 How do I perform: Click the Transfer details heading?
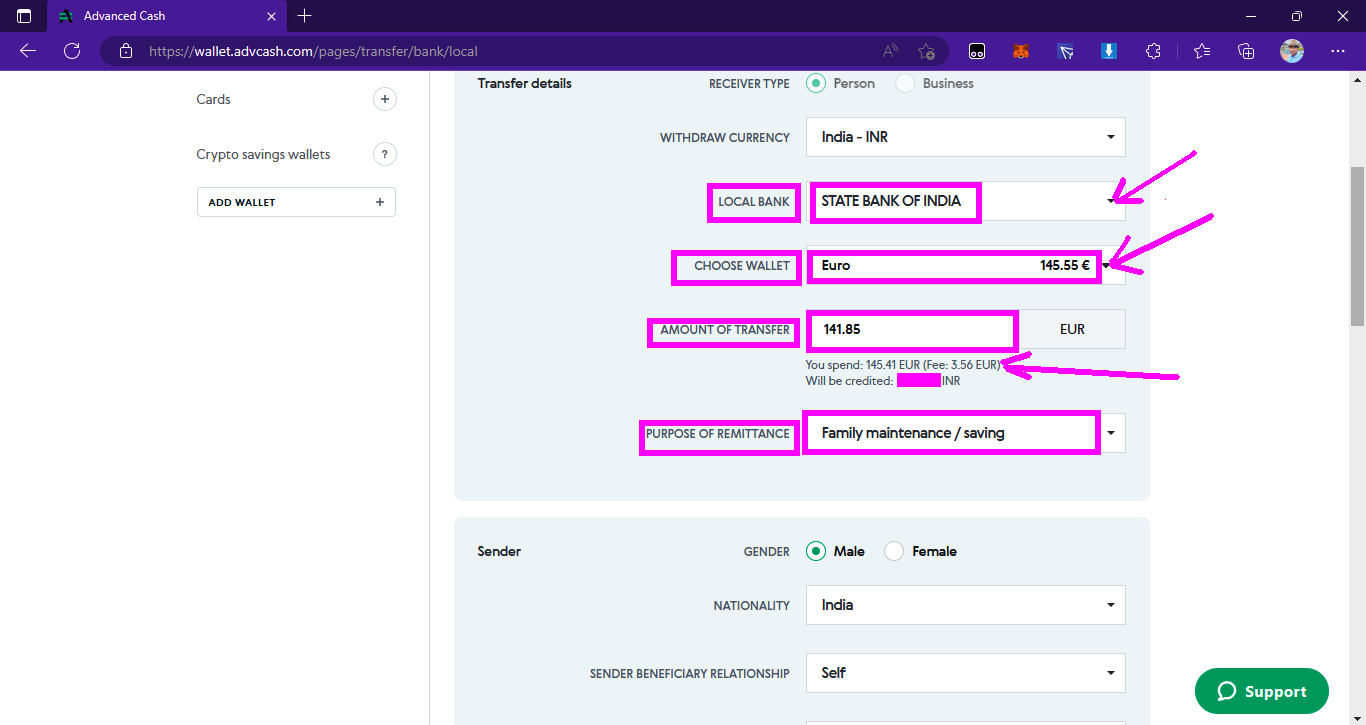click(x=525, y=83)
